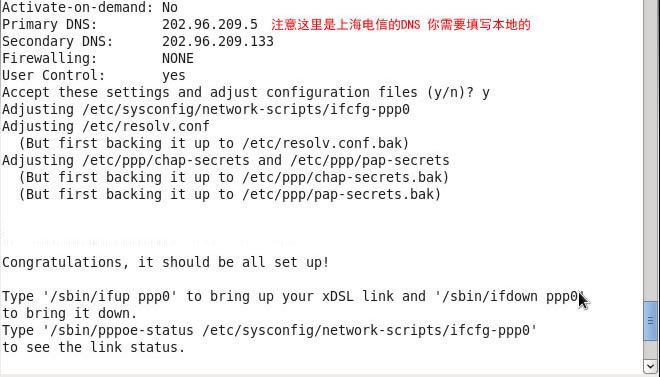Screen dimensions: 660x377
Task: Click the Firewalling value NONE
Action: pyautogui.click(x=178, y=58)
